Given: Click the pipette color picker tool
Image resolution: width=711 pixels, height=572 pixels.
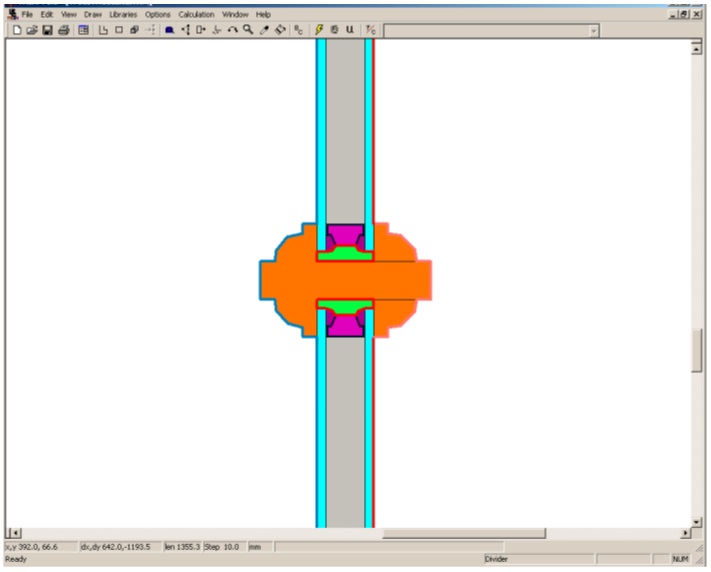Looking at the screenshot, I should [264, 30].
